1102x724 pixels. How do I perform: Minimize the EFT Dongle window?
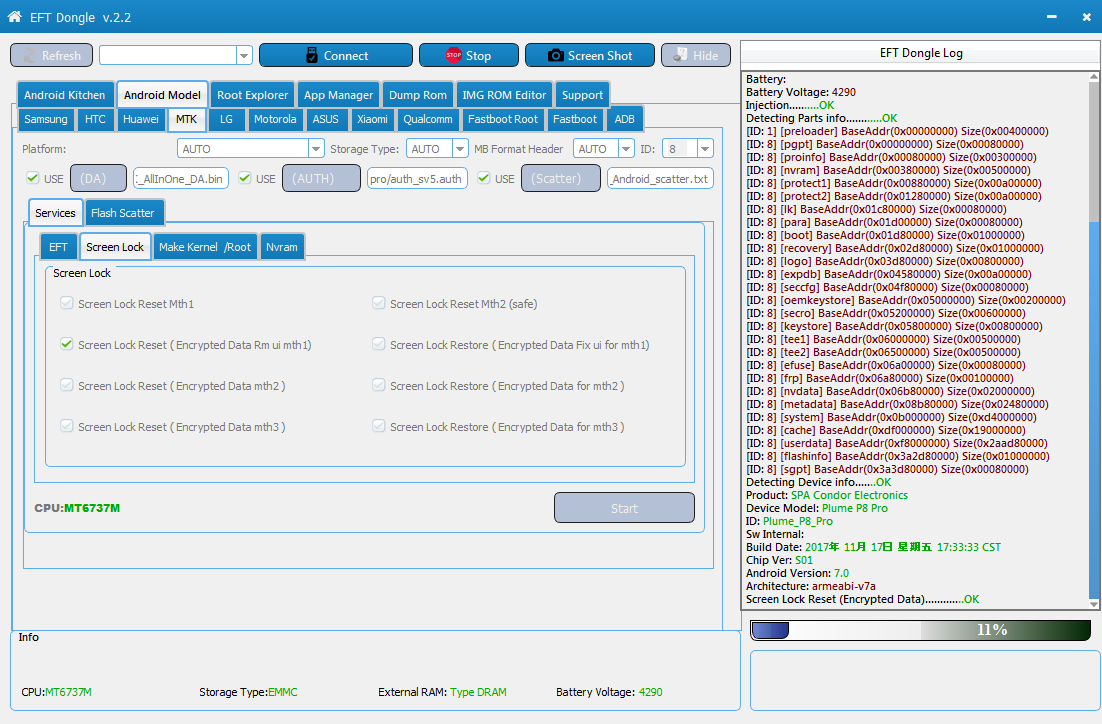(x=1051, y=17)
